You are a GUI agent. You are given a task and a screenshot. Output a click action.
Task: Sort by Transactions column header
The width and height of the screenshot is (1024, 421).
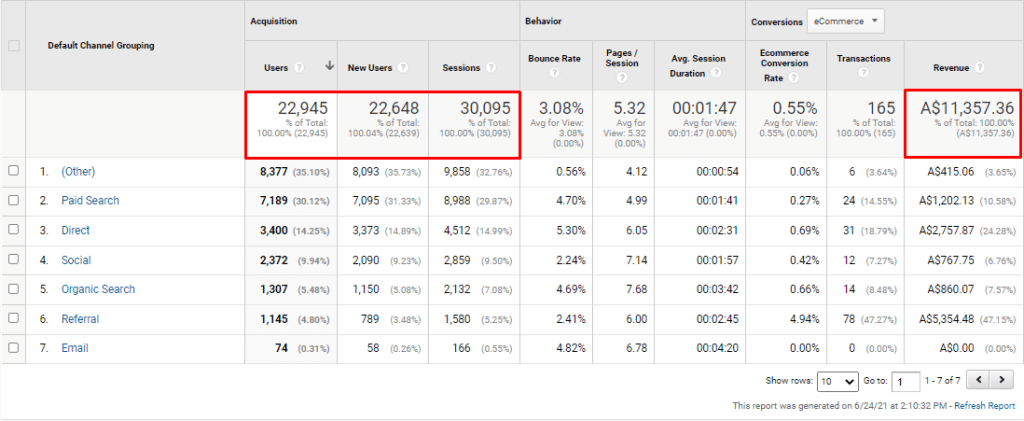click(x=863, y=58)
